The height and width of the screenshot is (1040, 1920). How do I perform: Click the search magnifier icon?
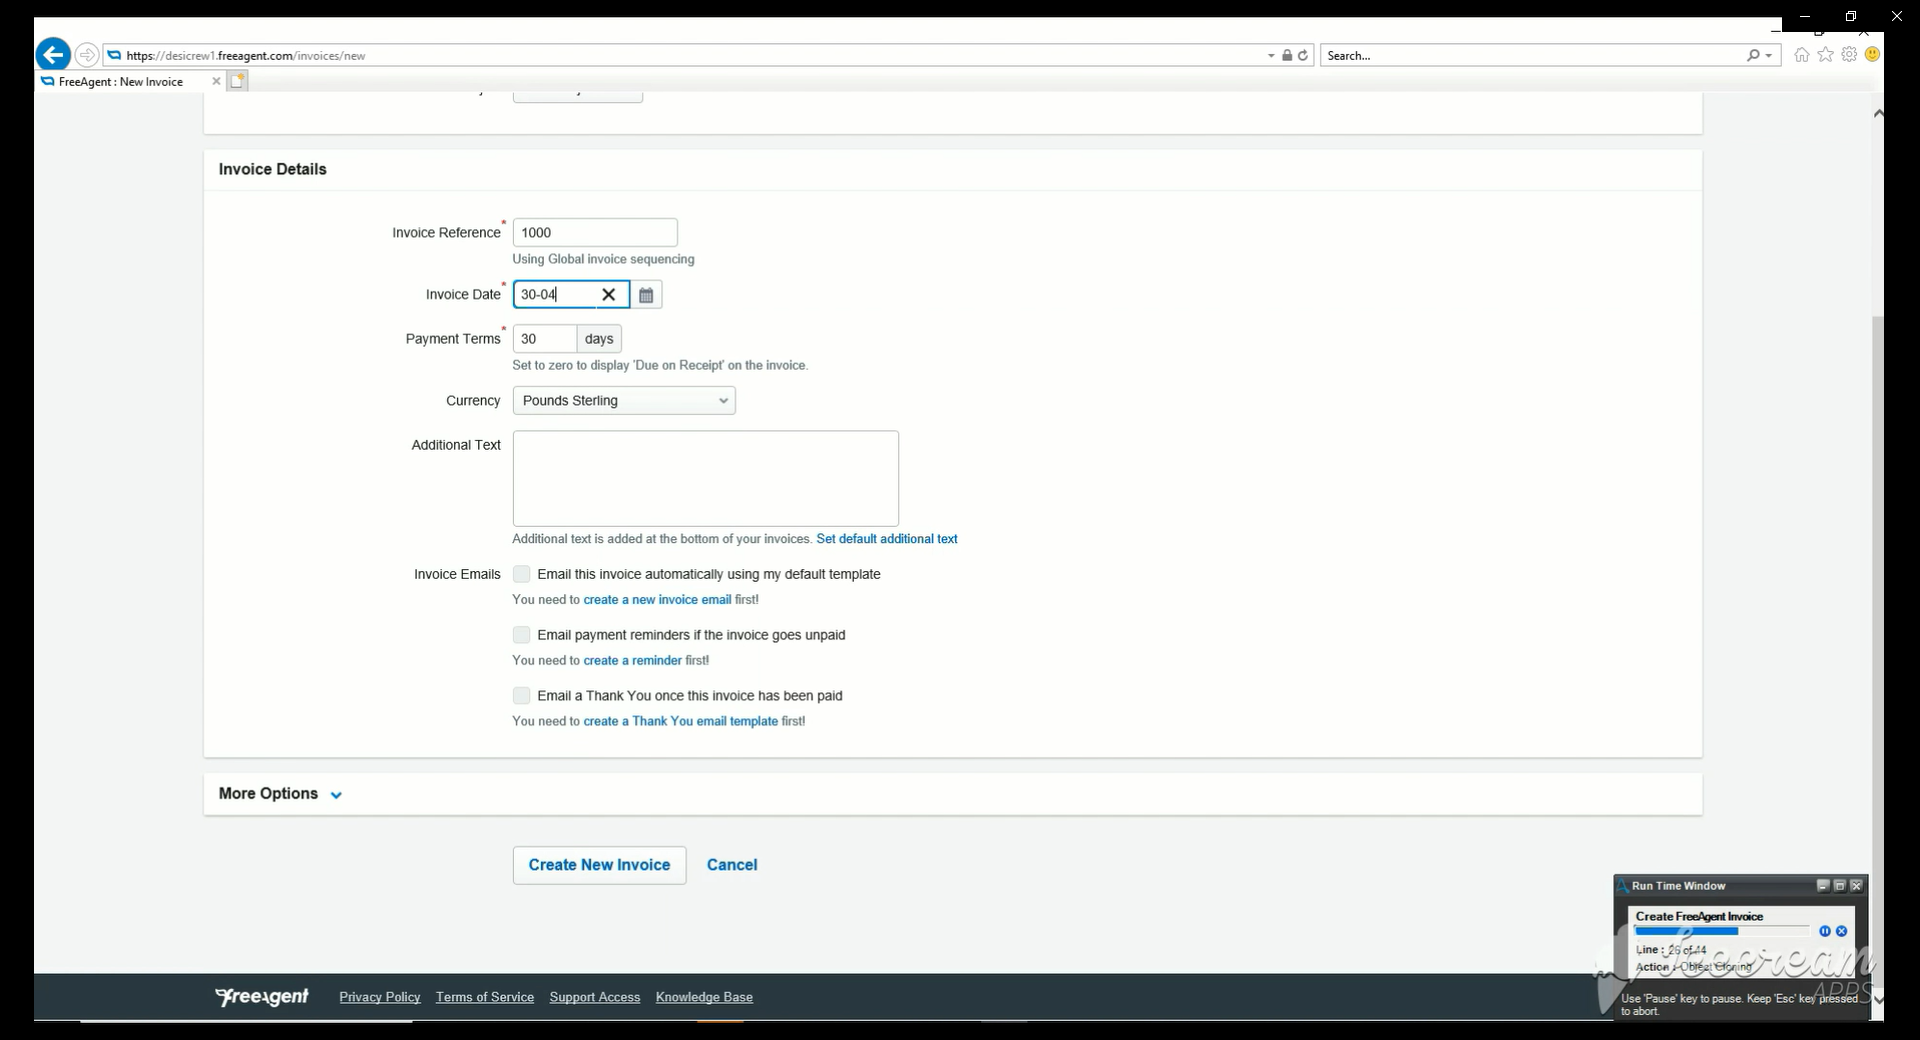tap(1753, 56)
